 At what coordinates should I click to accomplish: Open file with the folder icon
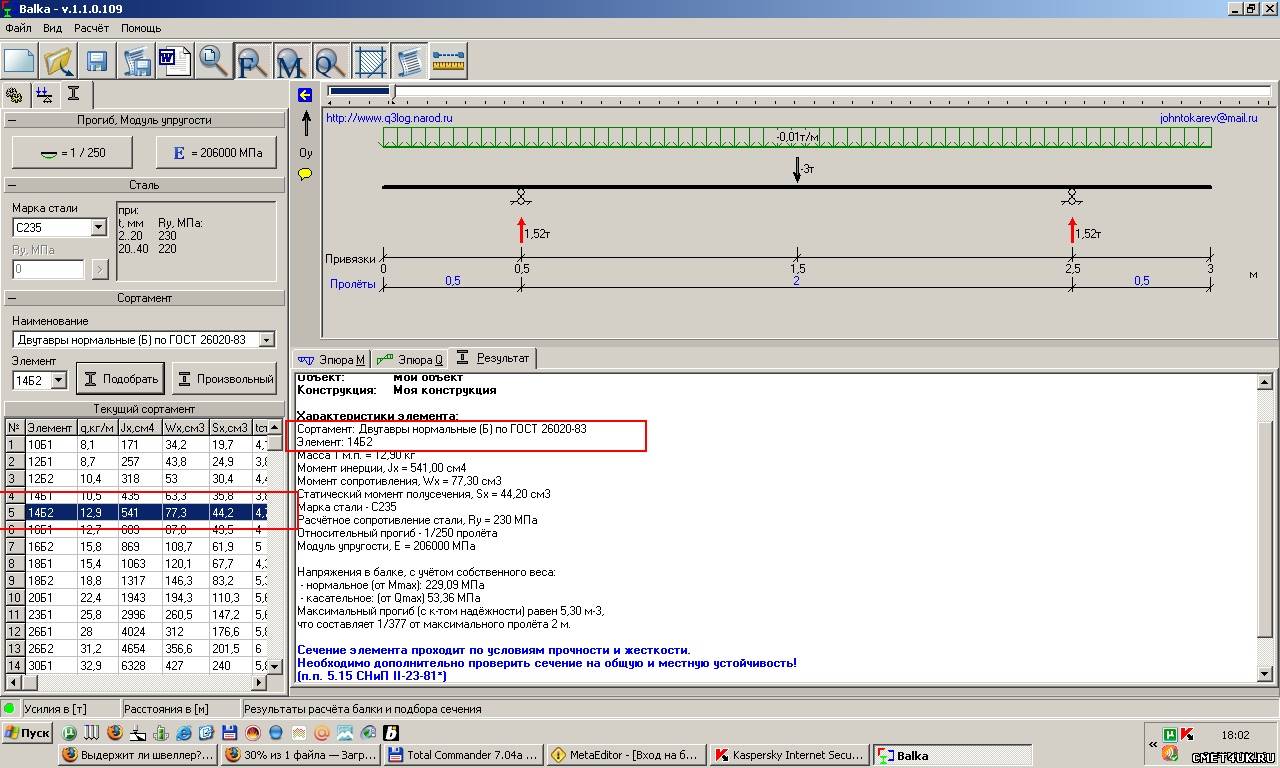[59, 61]
